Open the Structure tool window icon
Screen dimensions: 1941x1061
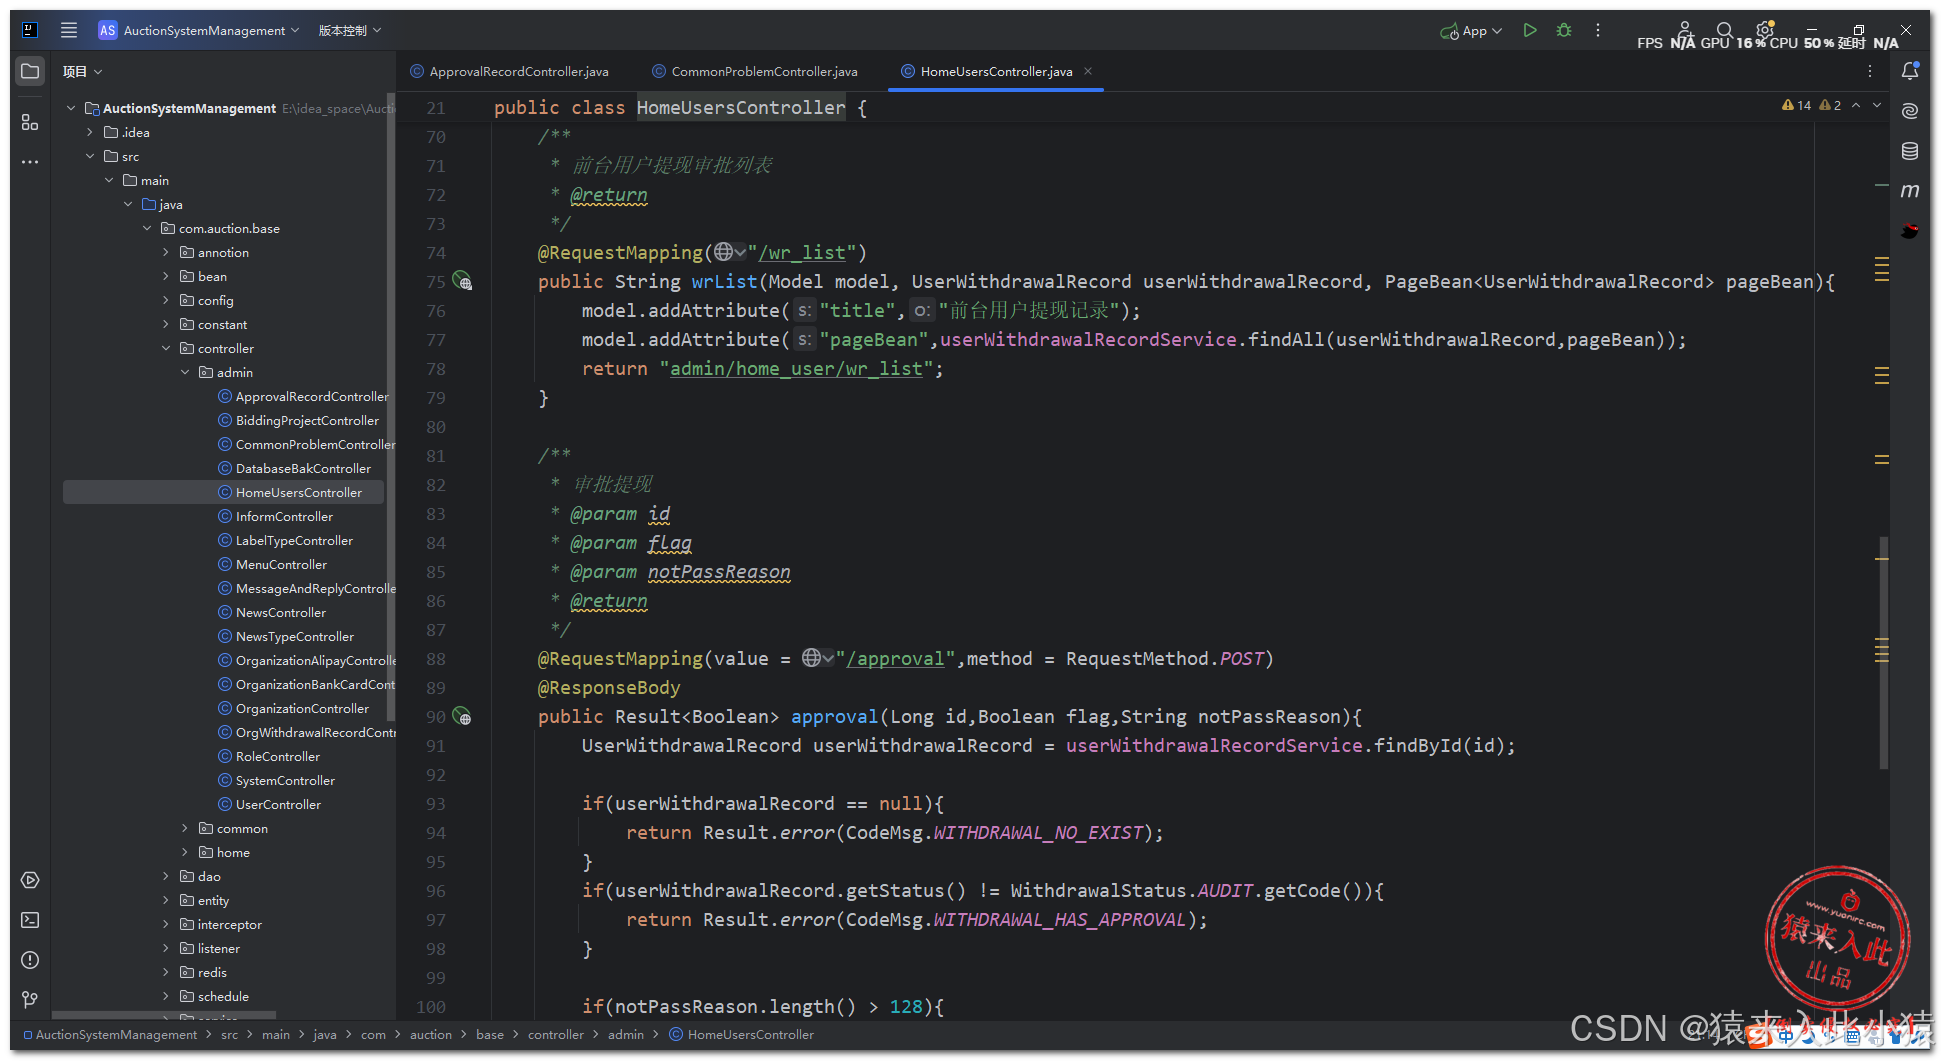click(30, 122)
